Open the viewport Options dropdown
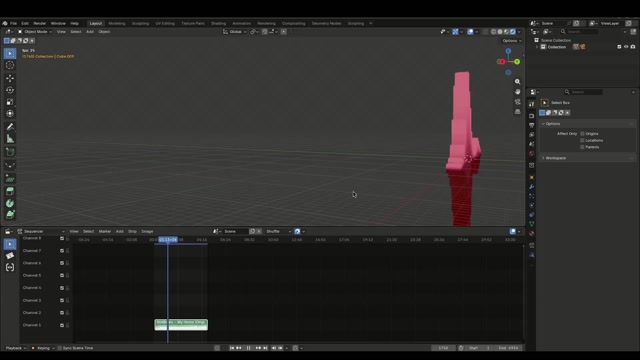 coord(512,41)
